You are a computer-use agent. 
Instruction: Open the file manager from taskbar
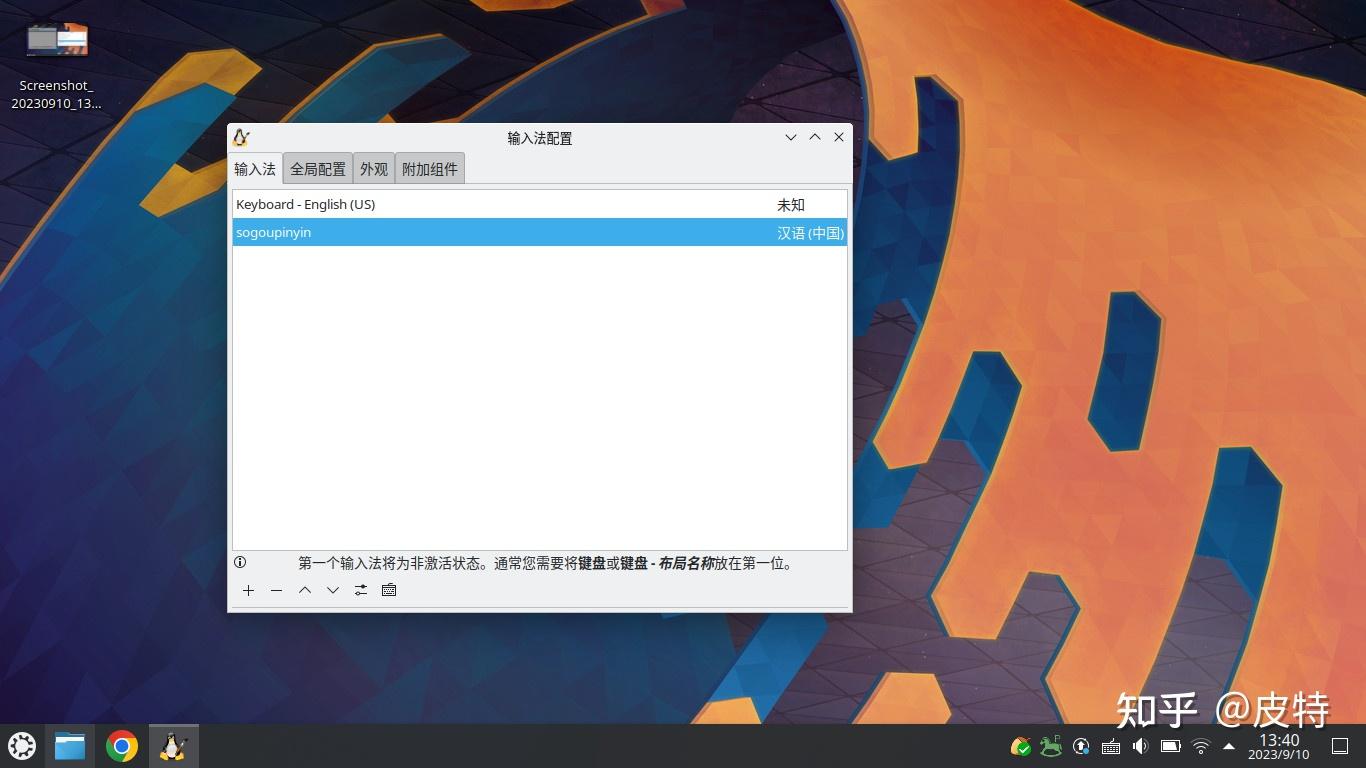[70, 746]
